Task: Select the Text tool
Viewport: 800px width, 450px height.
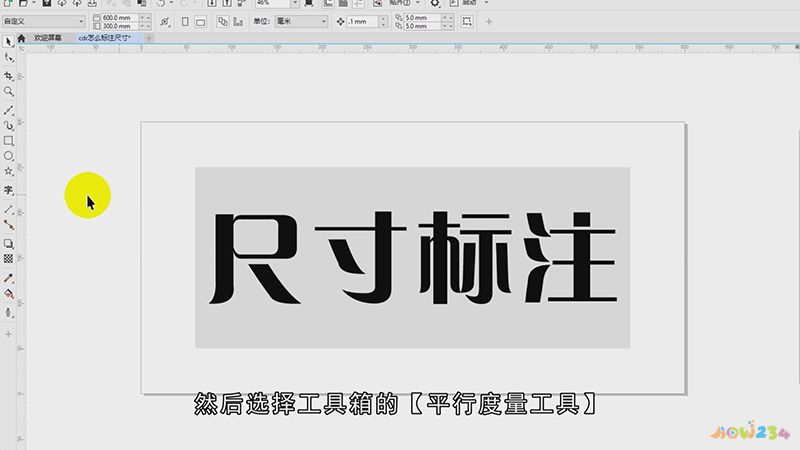Action: point(8,190)
